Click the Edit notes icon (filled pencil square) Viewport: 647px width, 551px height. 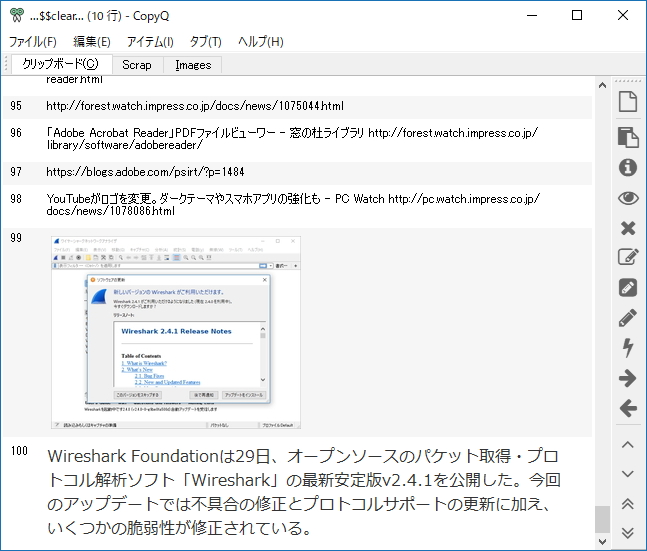(628, 288)
